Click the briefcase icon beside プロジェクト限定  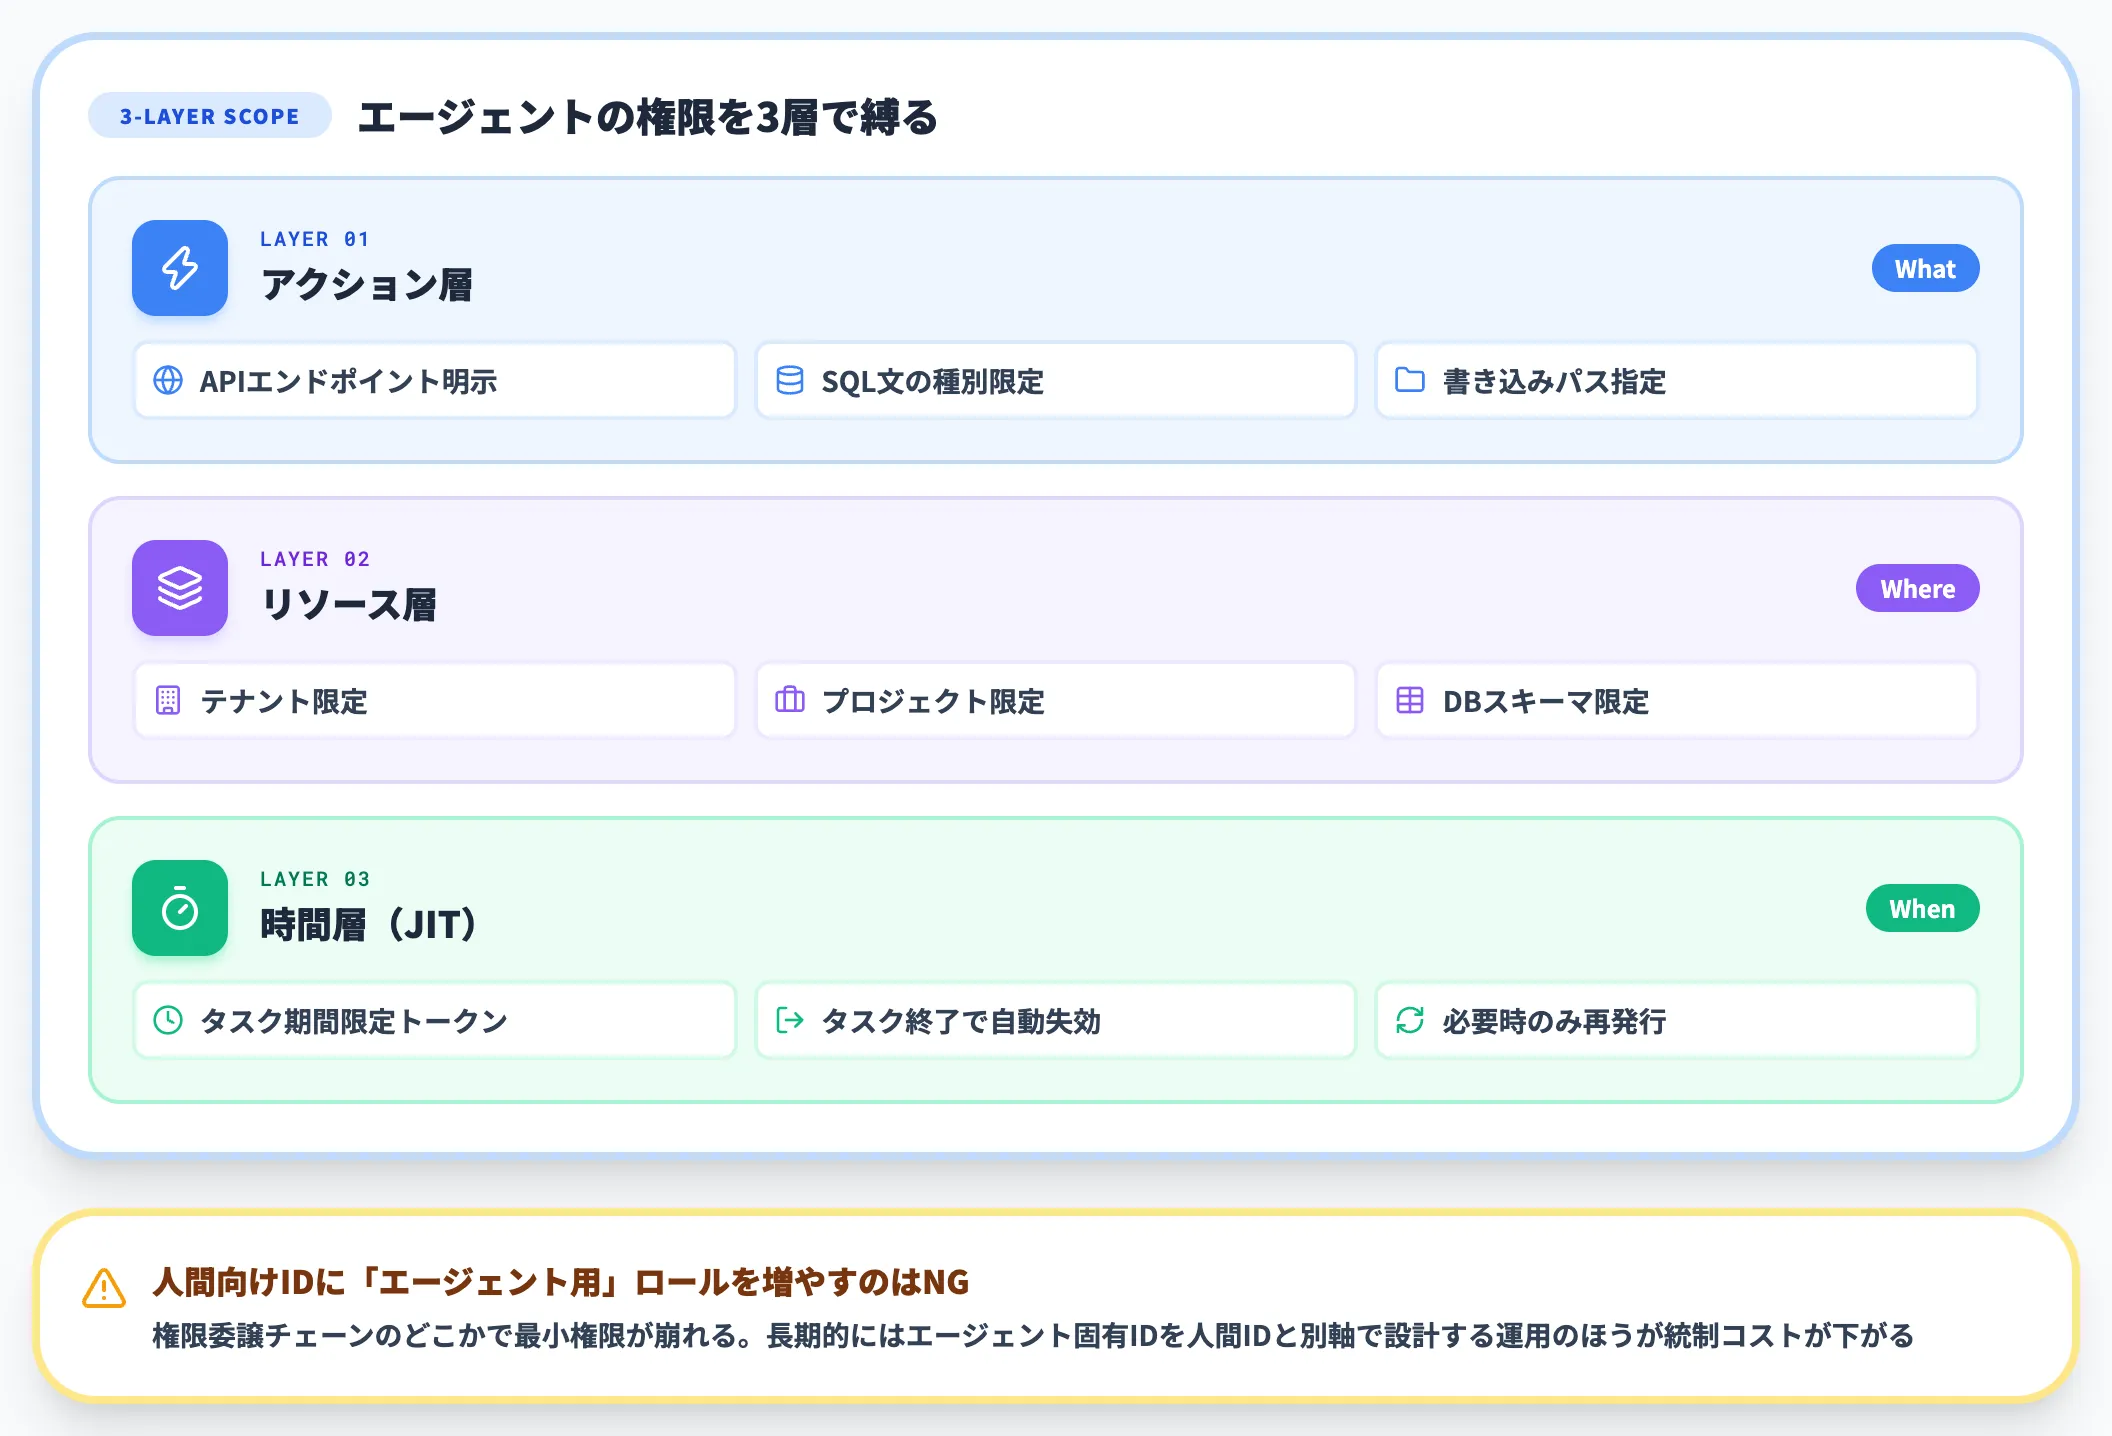(x=790, y=700)
